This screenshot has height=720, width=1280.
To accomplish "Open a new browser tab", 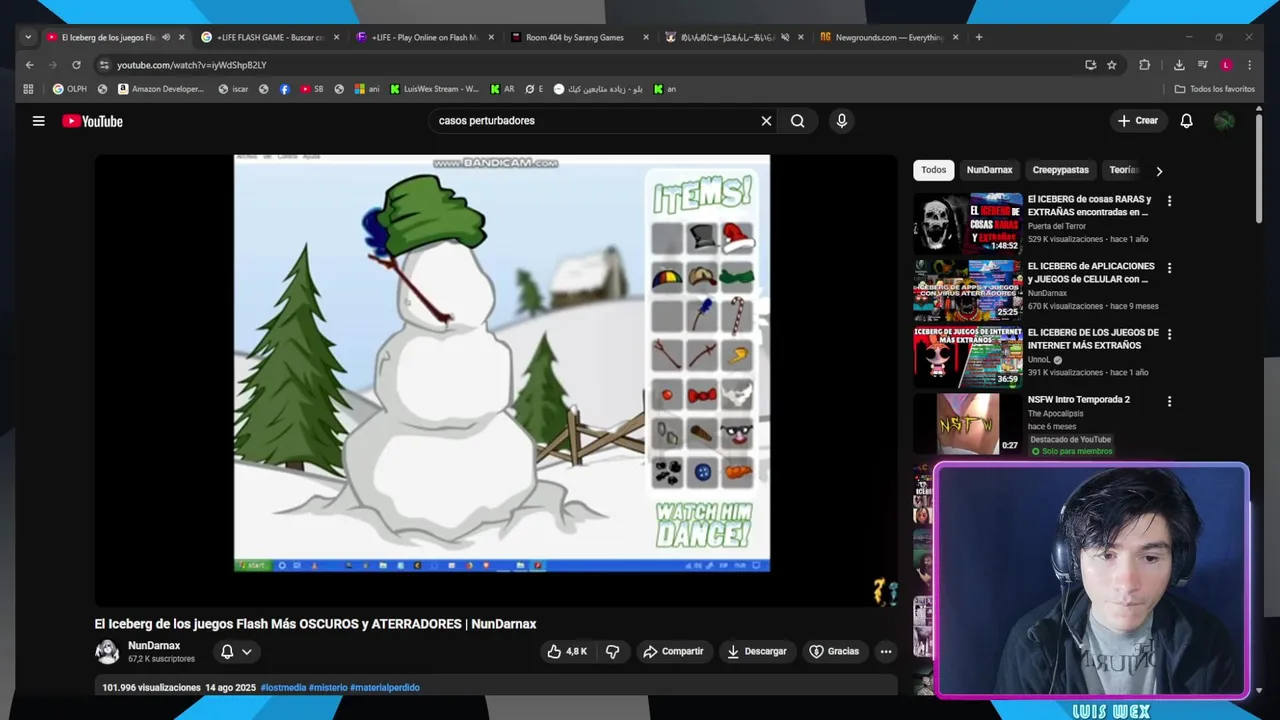I will (979, 38).
